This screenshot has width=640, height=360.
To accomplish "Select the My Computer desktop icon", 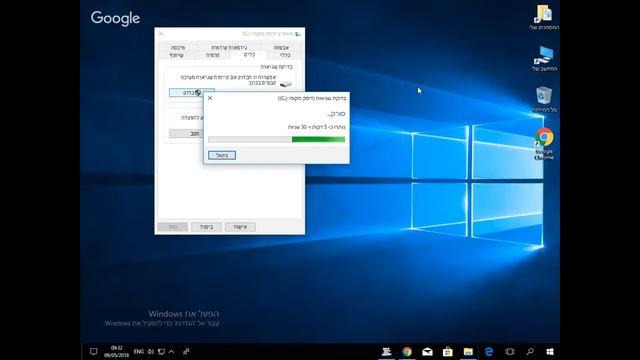I will coord(544,58).
